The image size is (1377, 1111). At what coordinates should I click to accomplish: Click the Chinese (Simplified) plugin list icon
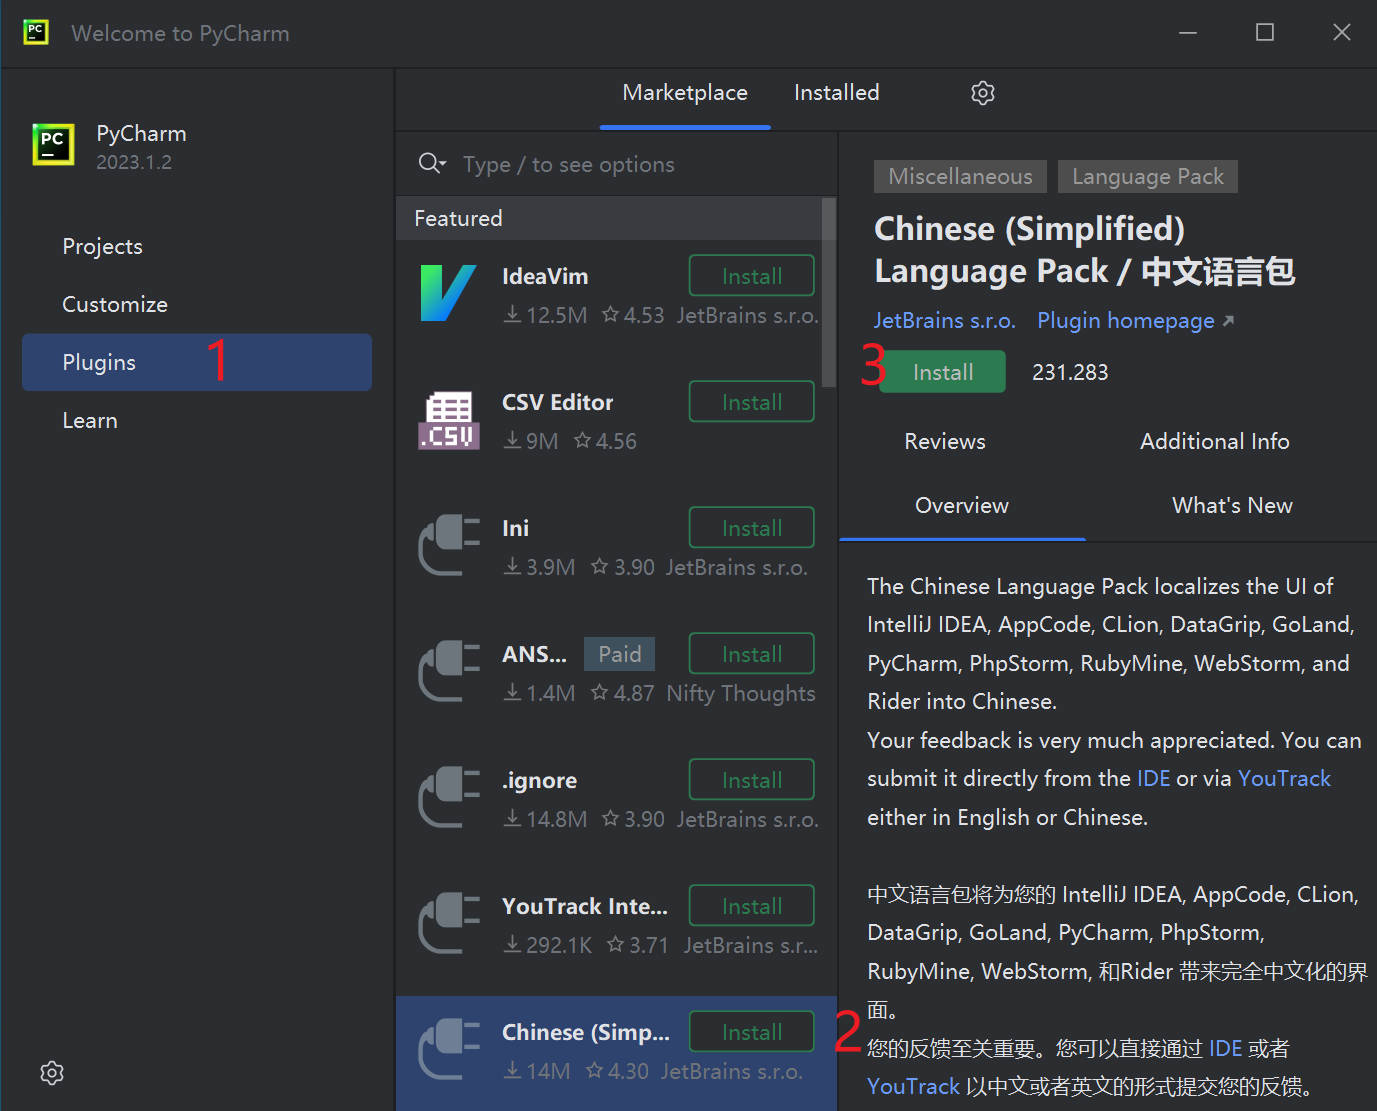pos(448,1049)
